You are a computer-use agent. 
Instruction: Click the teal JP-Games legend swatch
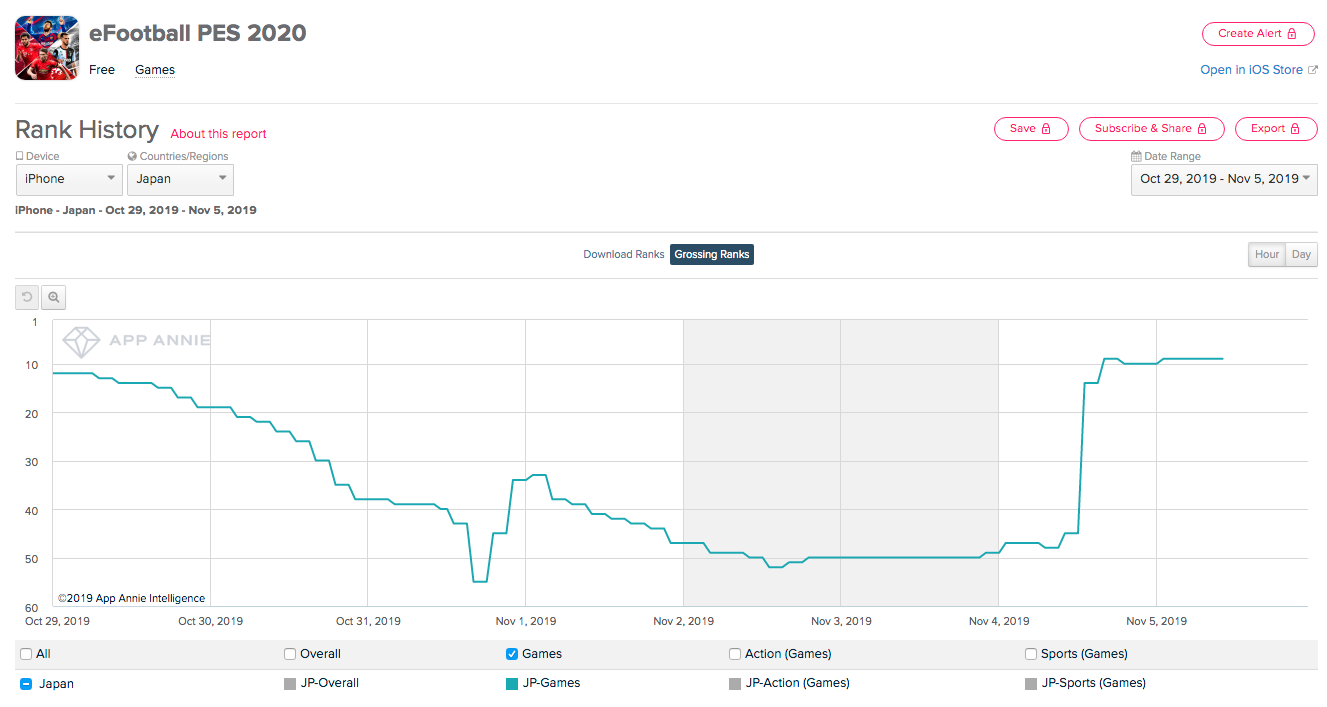(512, 684)
